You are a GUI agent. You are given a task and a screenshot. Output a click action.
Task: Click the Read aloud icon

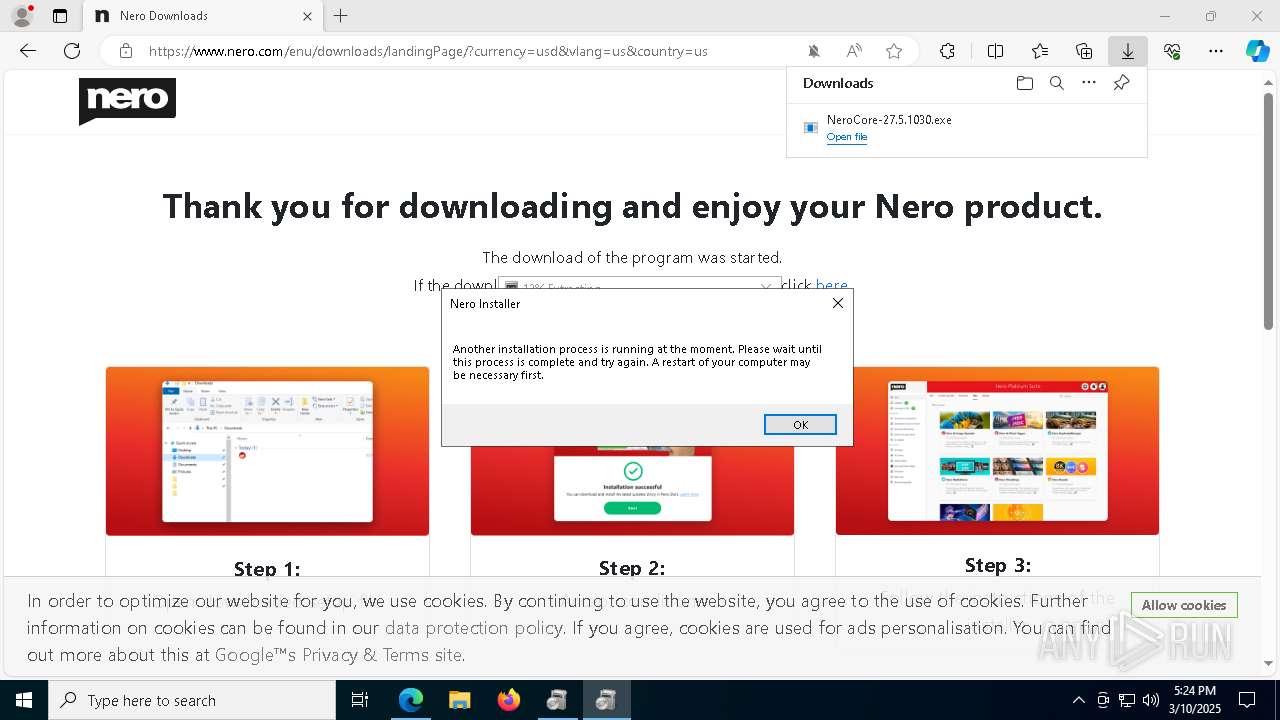coord(854,51)
